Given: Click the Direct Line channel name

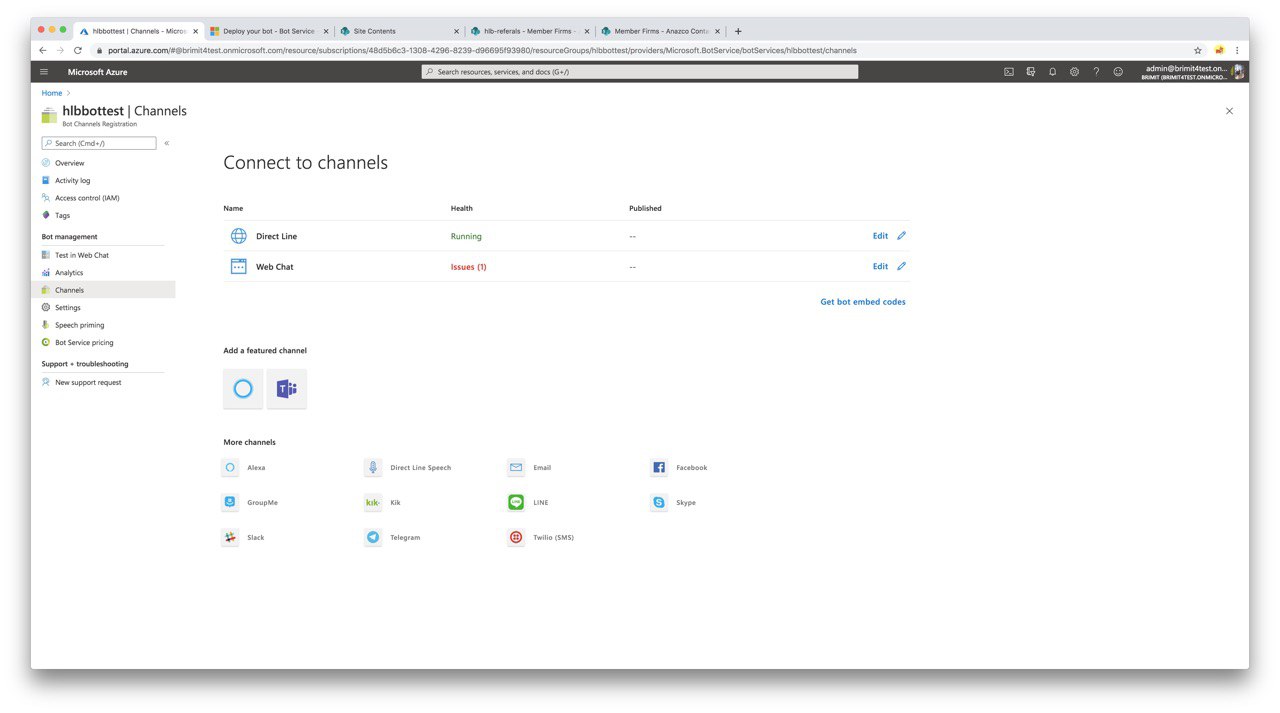Looking at the screenshot, I should click(x=276, y=236).
